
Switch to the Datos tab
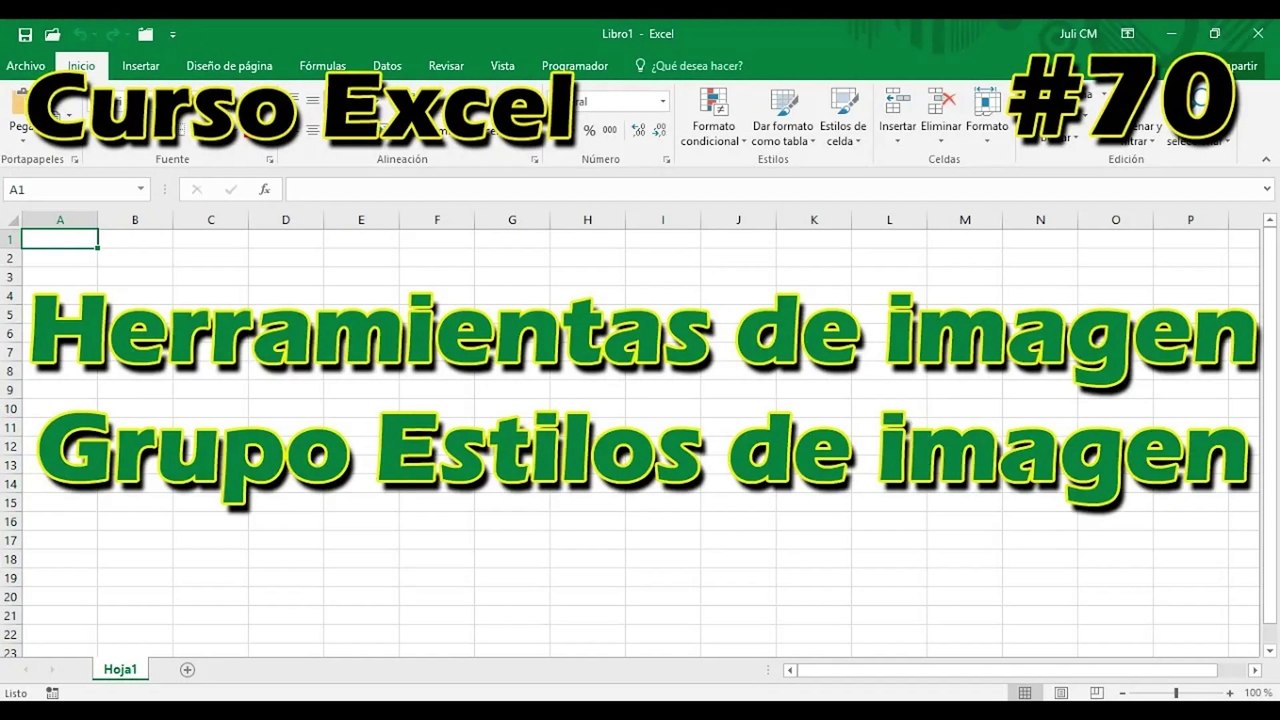[x=387, y=66]
